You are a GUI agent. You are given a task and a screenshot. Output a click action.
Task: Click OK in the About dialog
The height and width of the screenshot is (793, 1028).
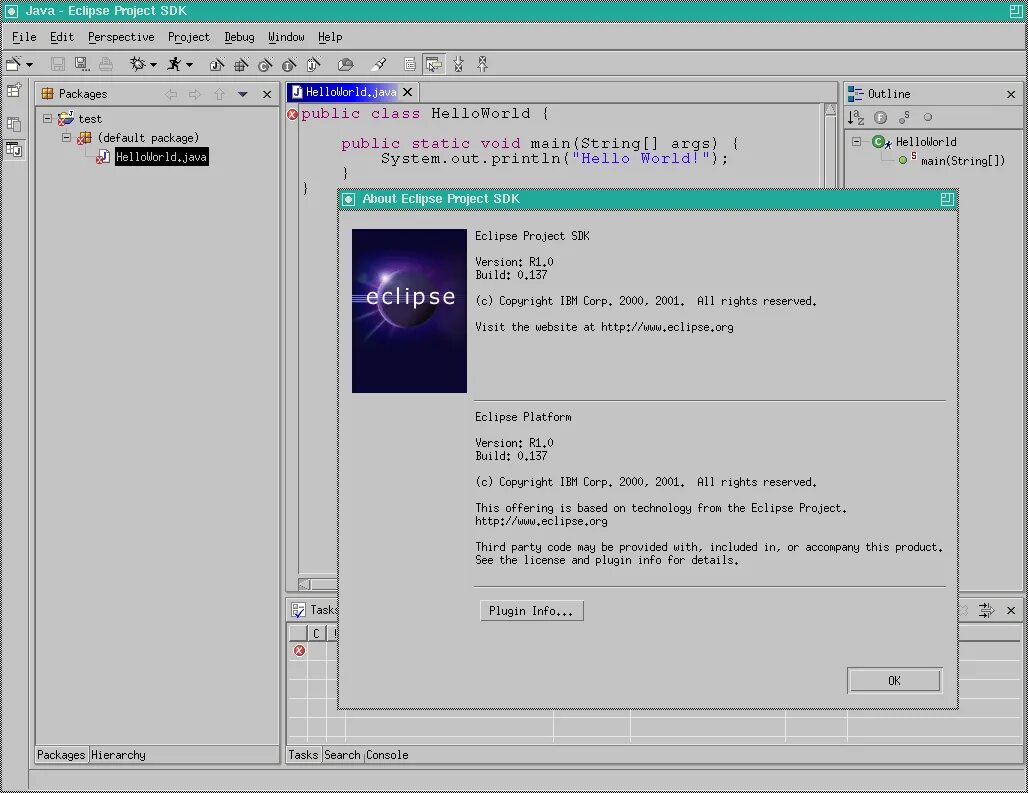[894, 680]
